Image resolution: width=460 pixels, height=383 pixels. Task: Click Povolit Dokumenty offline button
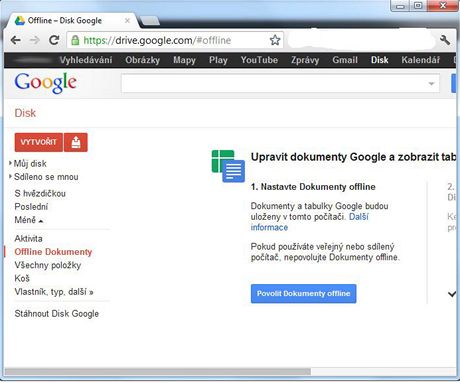coord(303,294)
